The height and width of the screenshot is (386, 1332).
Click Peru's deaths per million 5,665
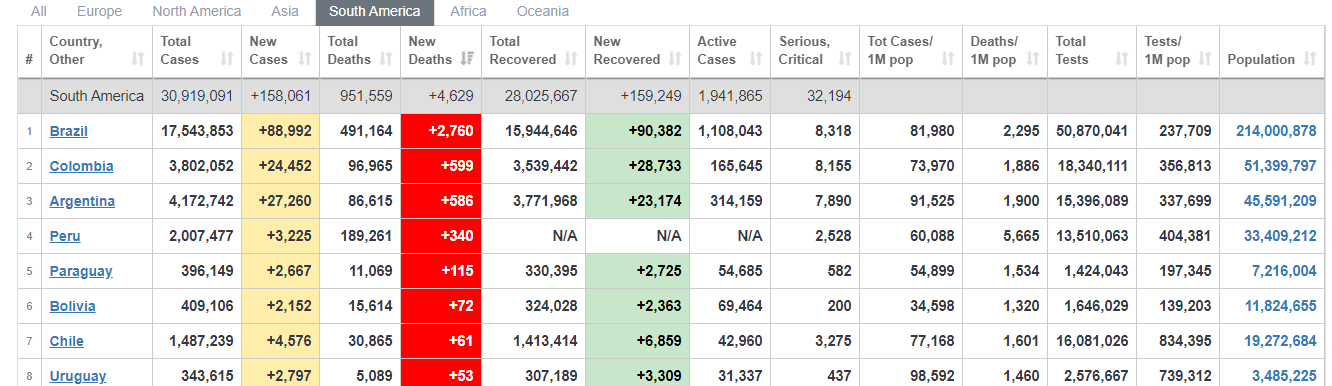coord(1020,236)
